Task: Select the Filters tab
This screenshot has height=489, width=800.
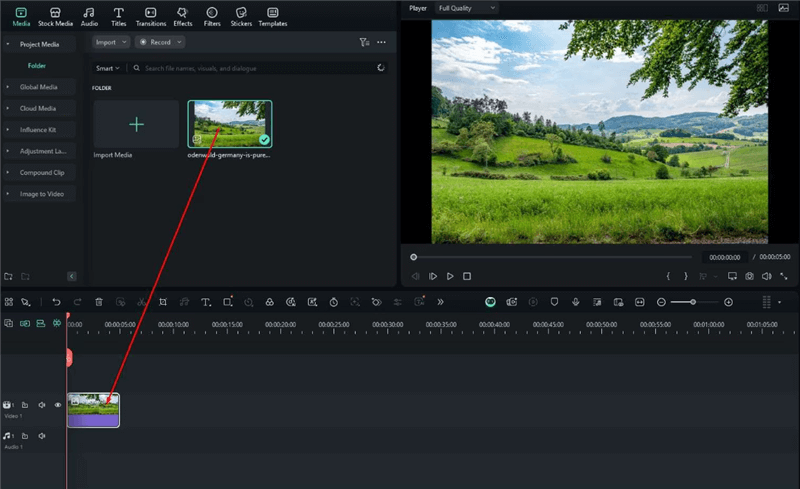Action: [x=212, y=17]
